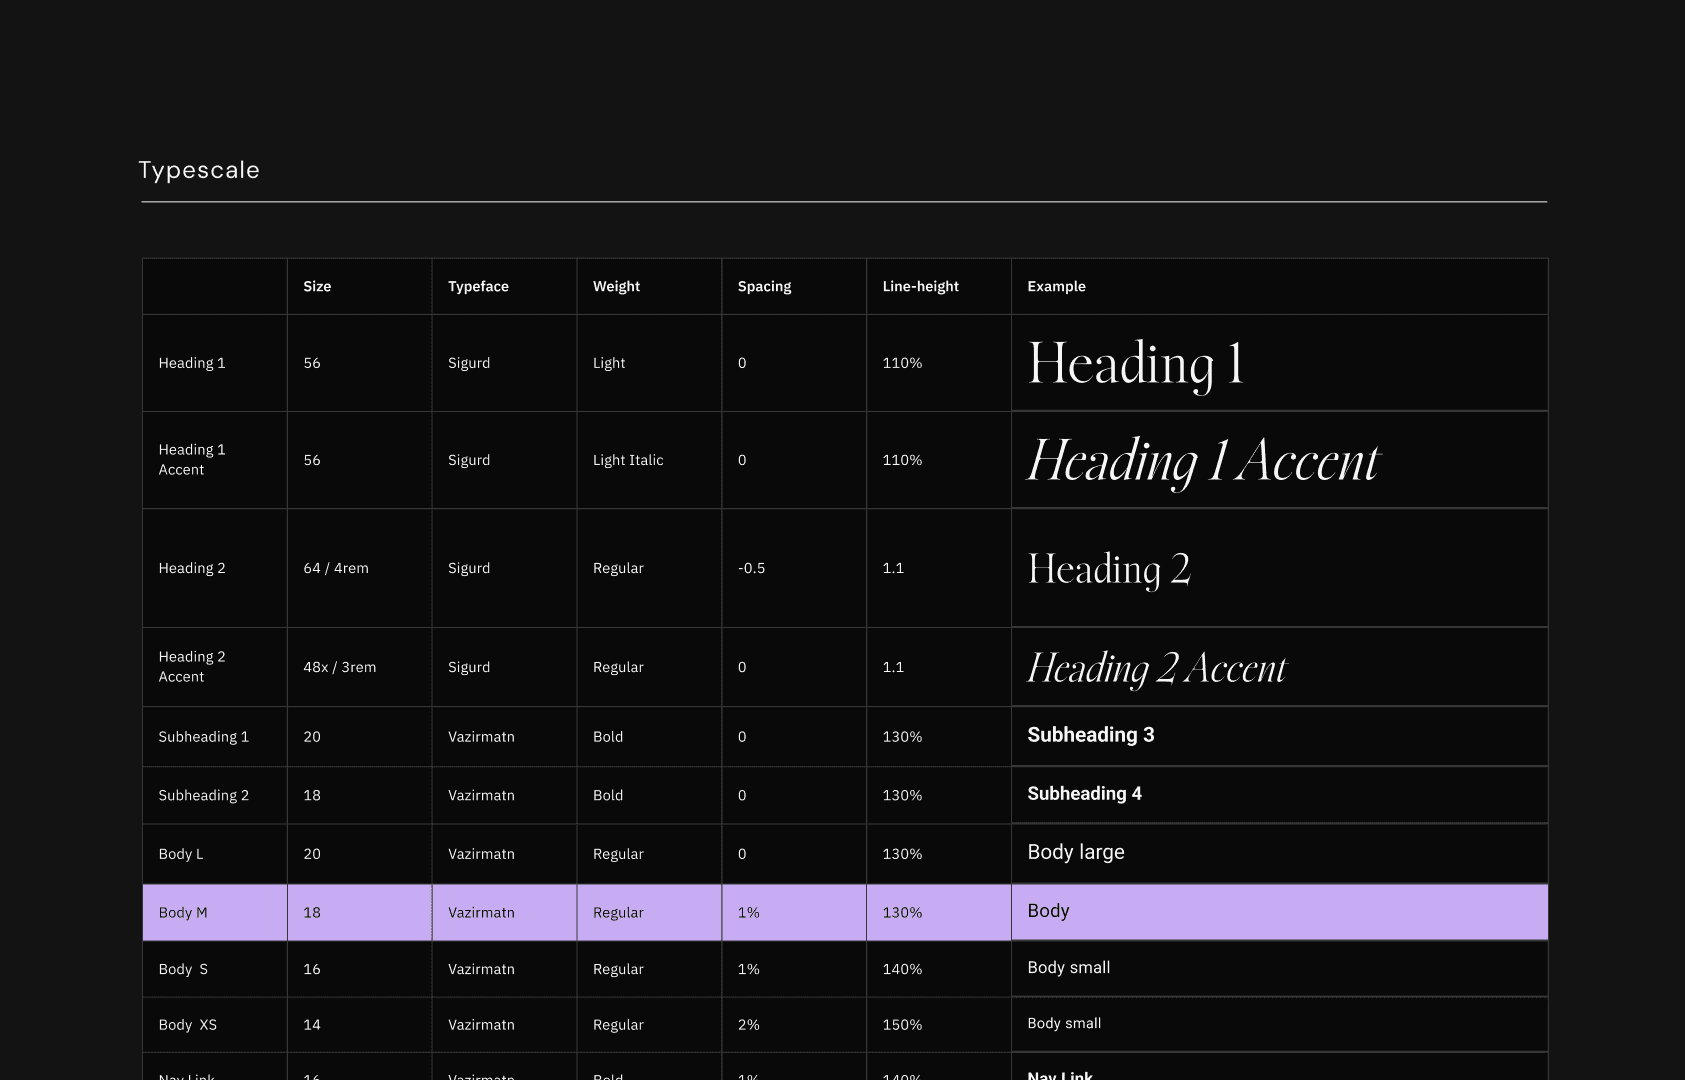Click the 48x / 3rem size cell
1685x1080 pixels.
point(359,667)
